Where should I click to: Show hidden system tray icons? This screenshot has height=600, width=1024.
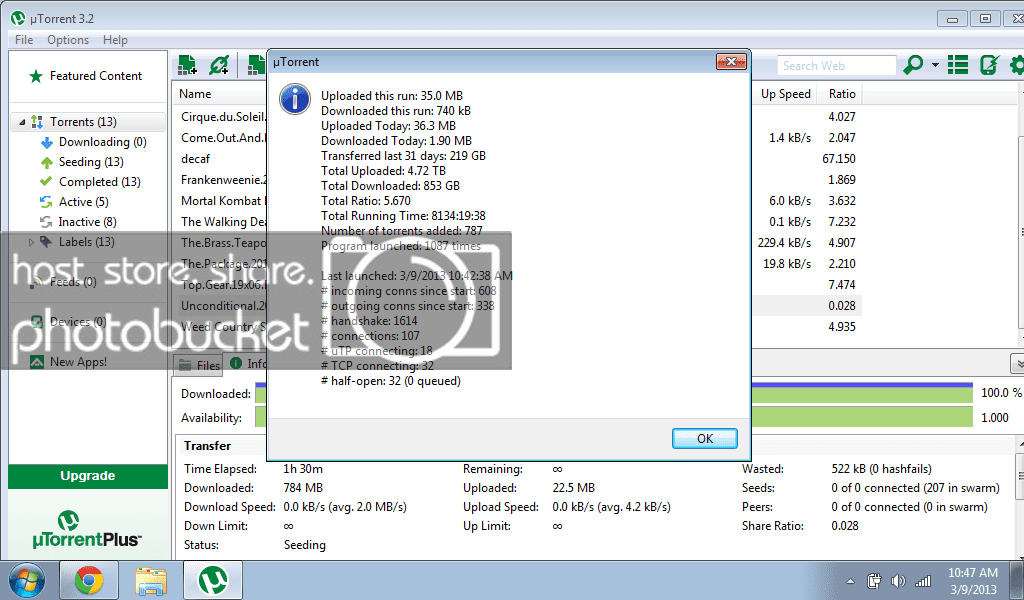tap(850, 581)
